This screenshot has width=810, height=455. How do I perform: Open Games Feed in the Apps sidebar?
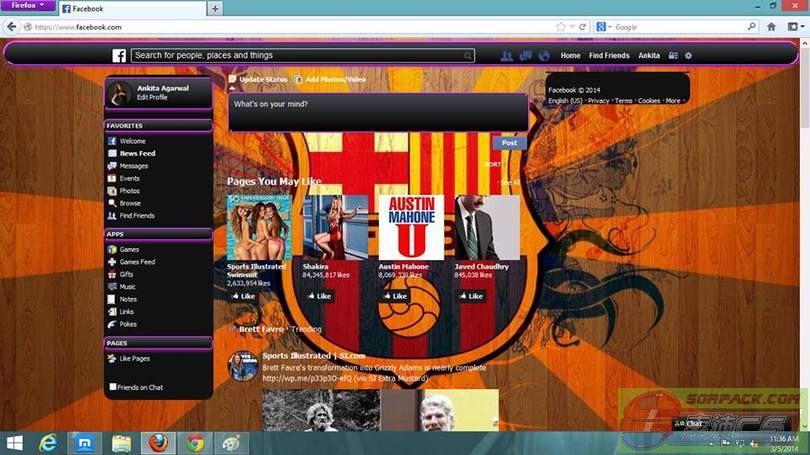pos(137,262)
